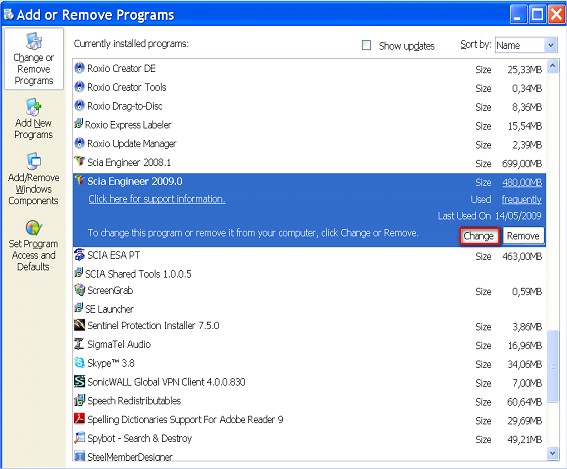Select the SCIA Shared Tools 1.0.0.5 entry text

[138, 274]
